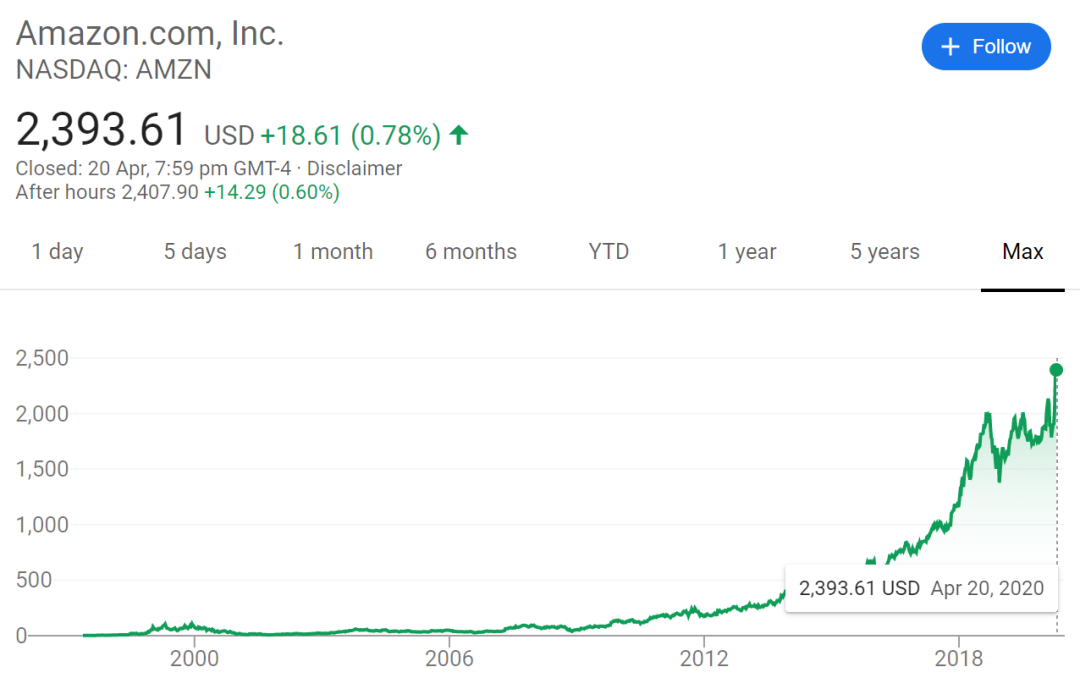Select the 1 year tab

pyautogui.click(x=747, y=252)
